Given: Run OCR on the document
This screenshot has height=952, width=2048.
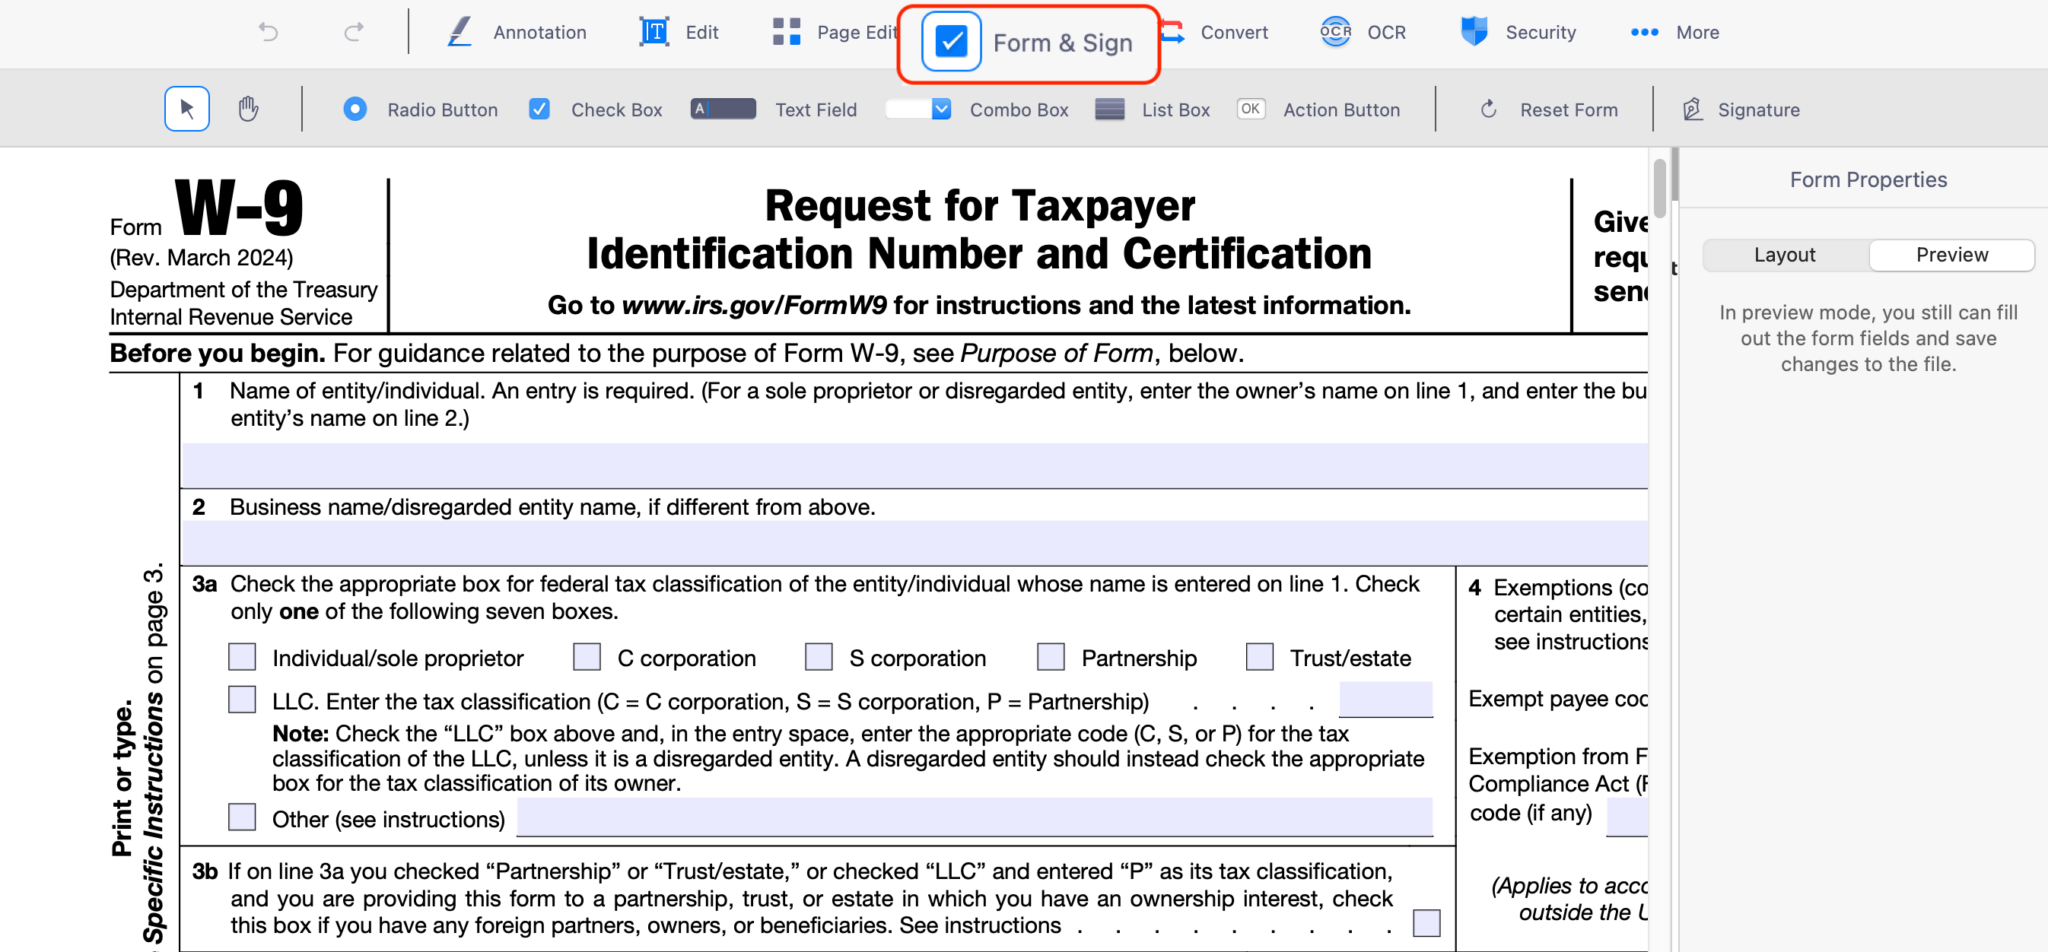Looking at the screenshot, I should pyautogui.click(x=1364, y=32).
